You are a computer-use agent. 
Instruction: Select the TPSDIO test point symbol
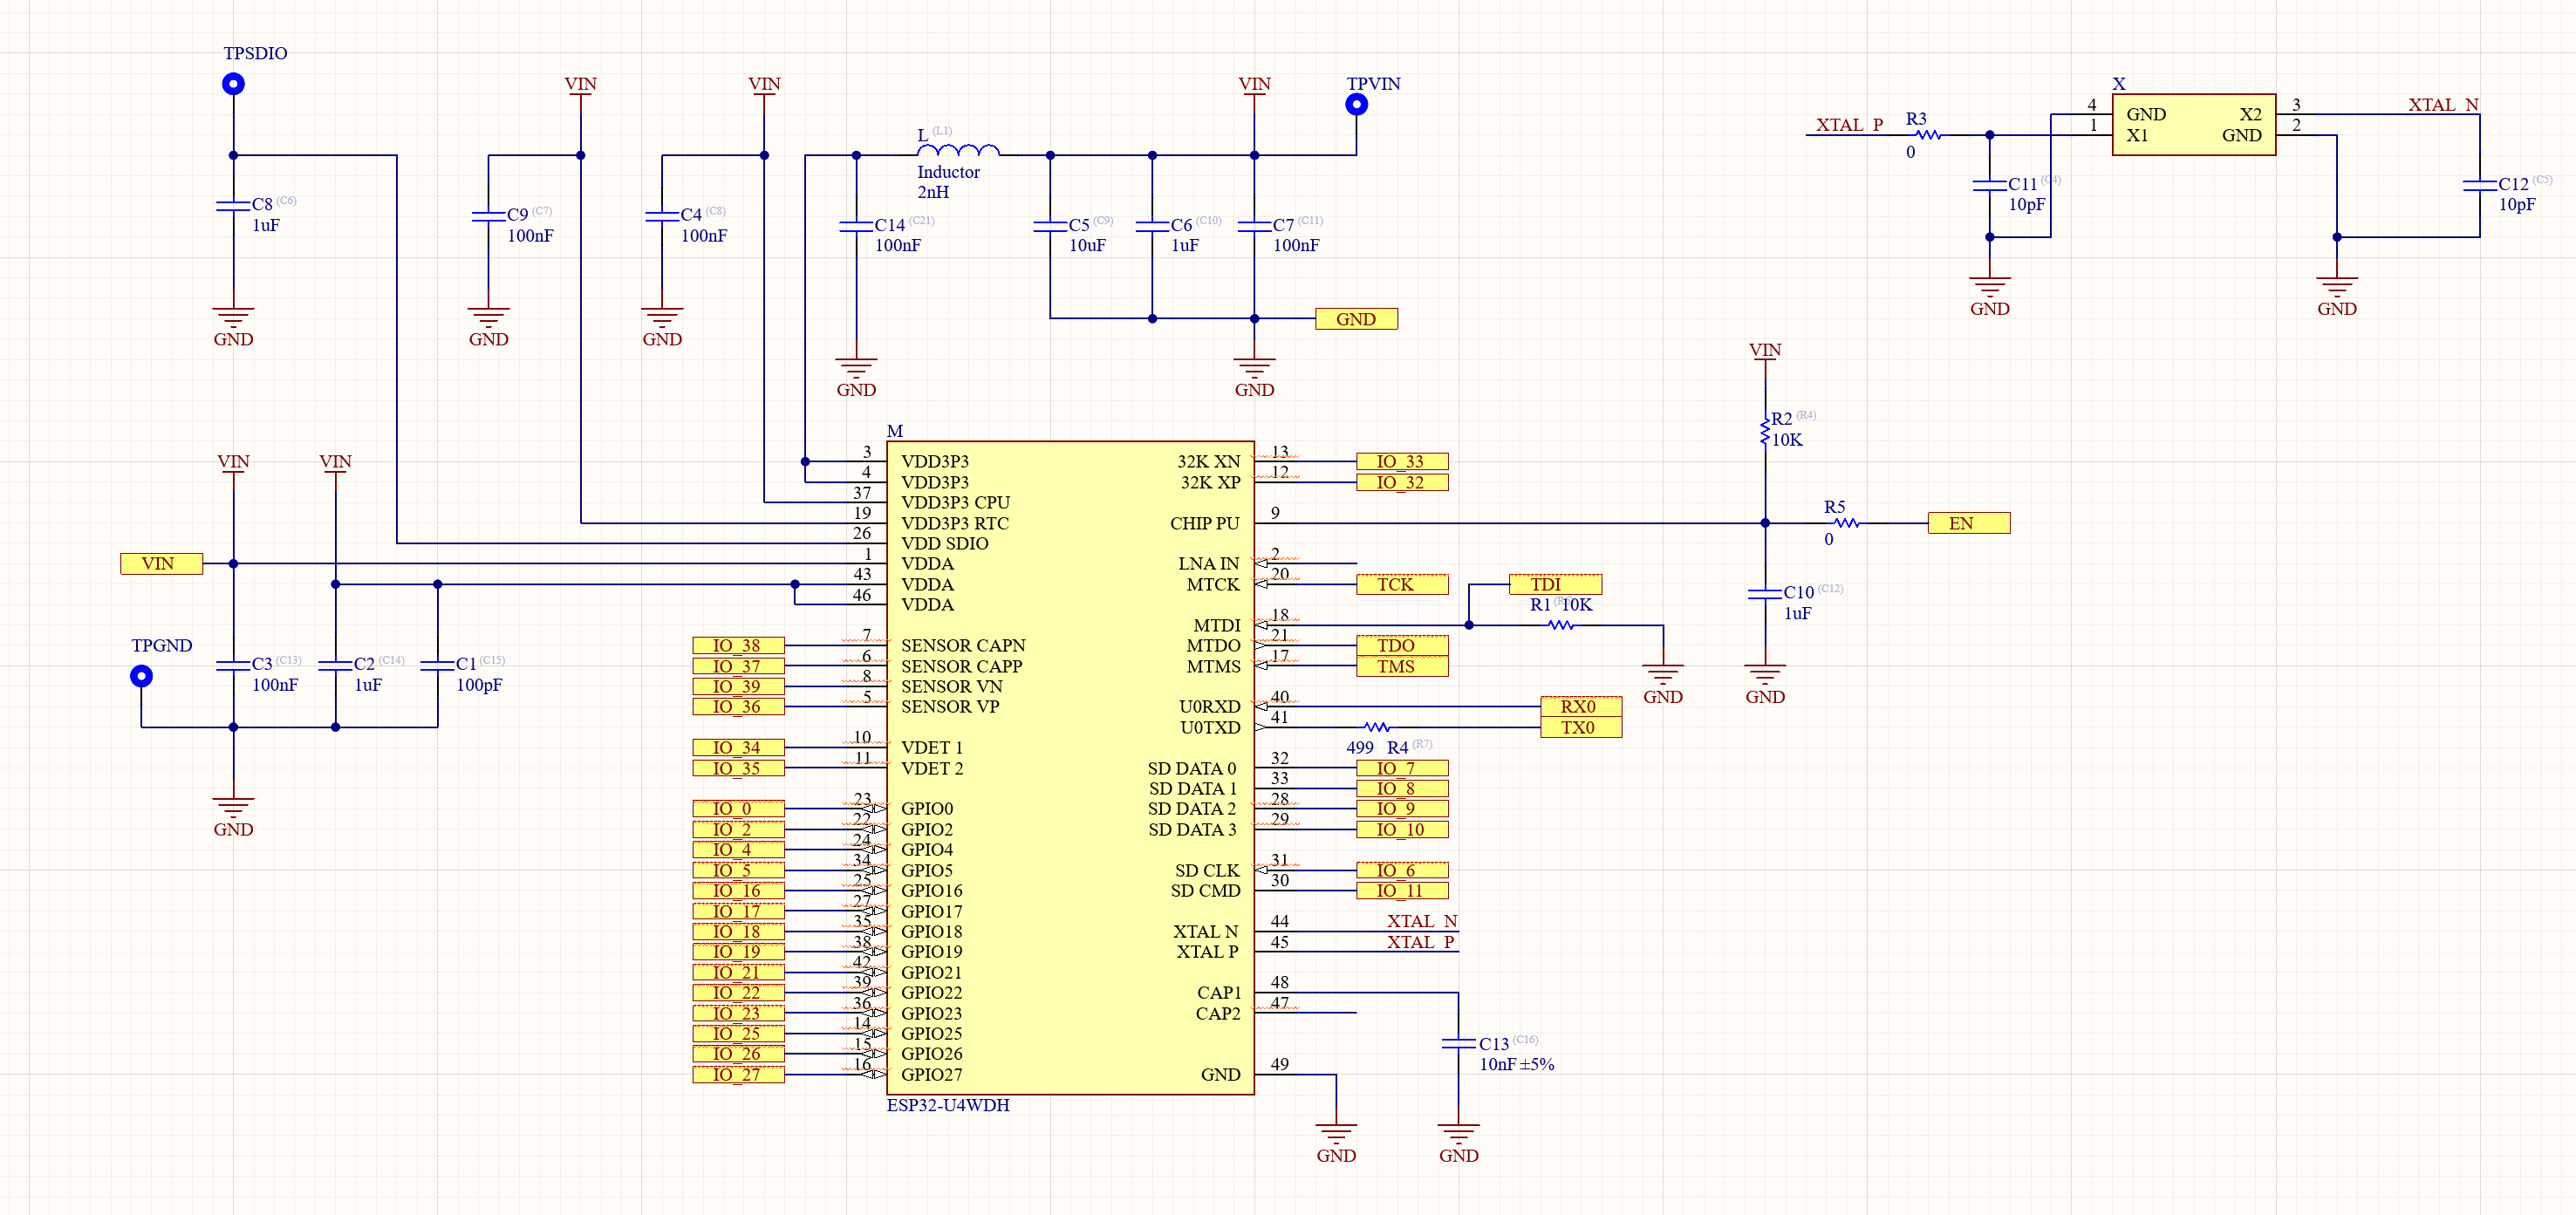click(233, 84)
